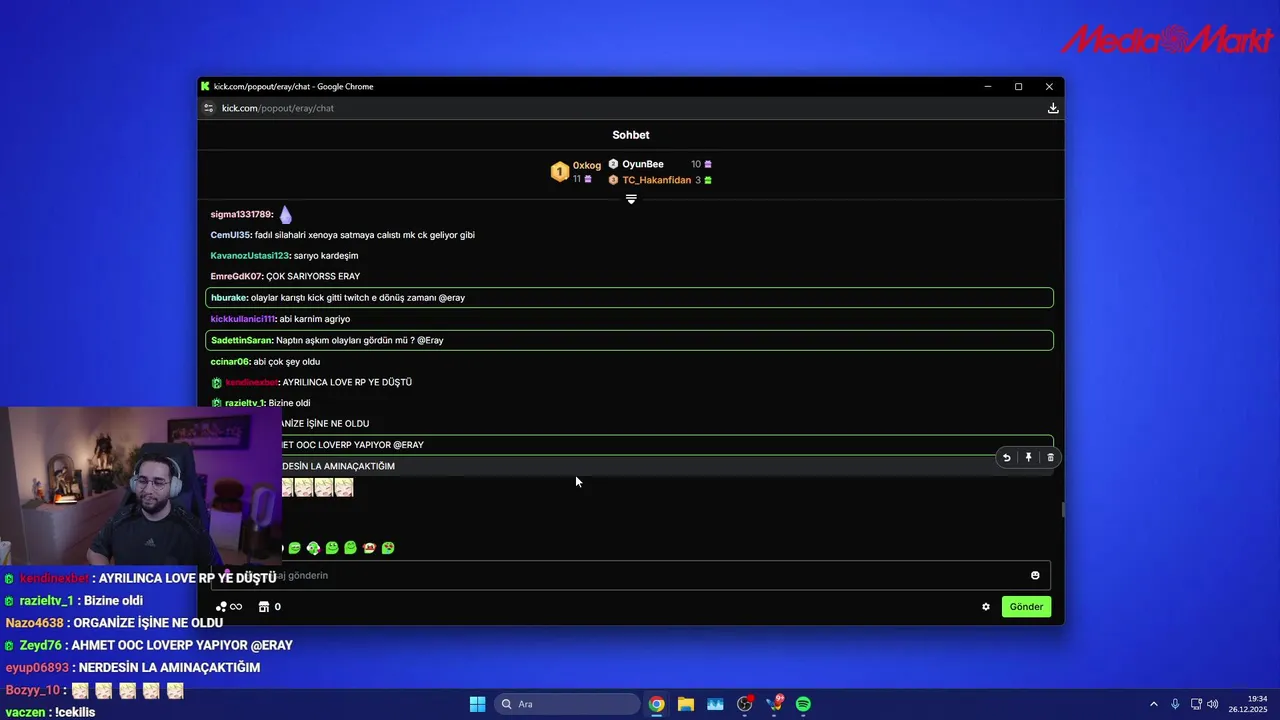Click username kickkullanici111
The height and width of the screenshot is (720, 1280).
click(243, 319)
